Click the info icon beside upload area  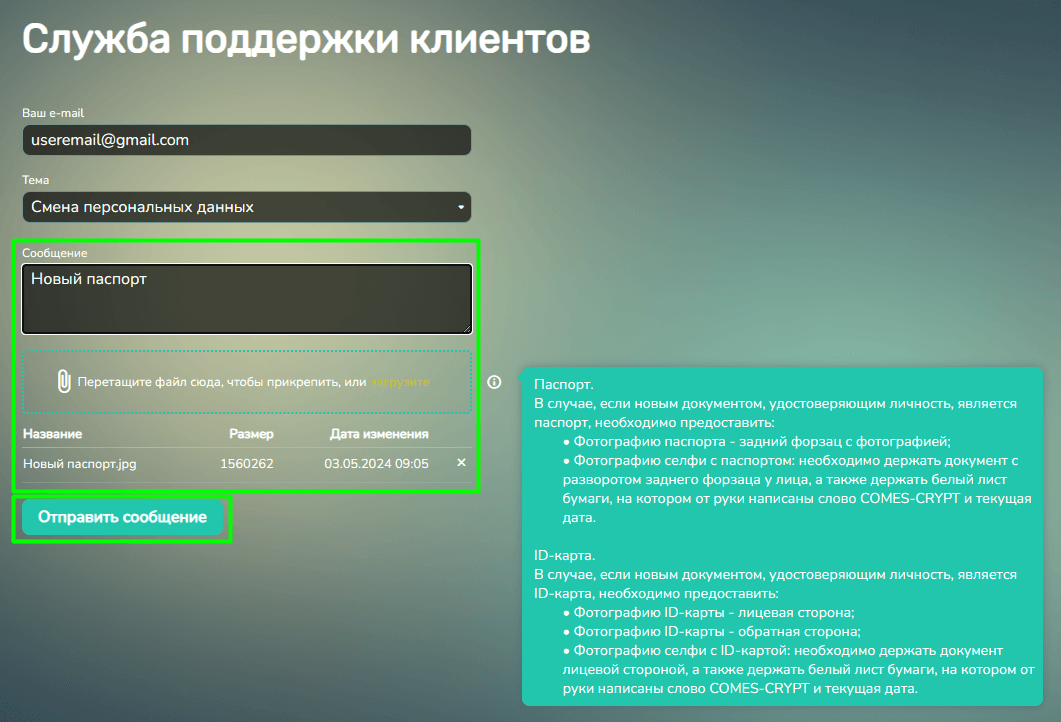(494, 382)
